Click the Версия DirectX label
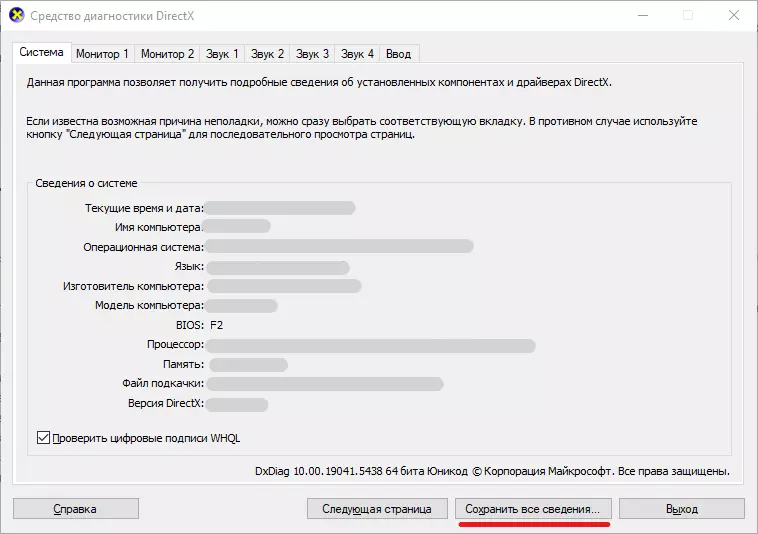 [x=166, y=403]
